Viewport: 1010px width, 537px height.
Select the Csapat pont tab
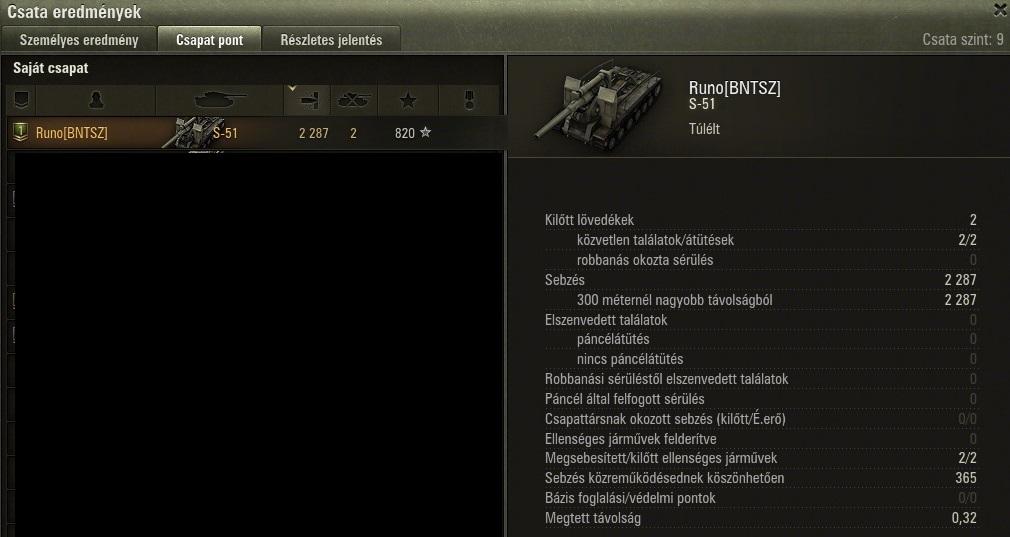(x=209, y=39)
